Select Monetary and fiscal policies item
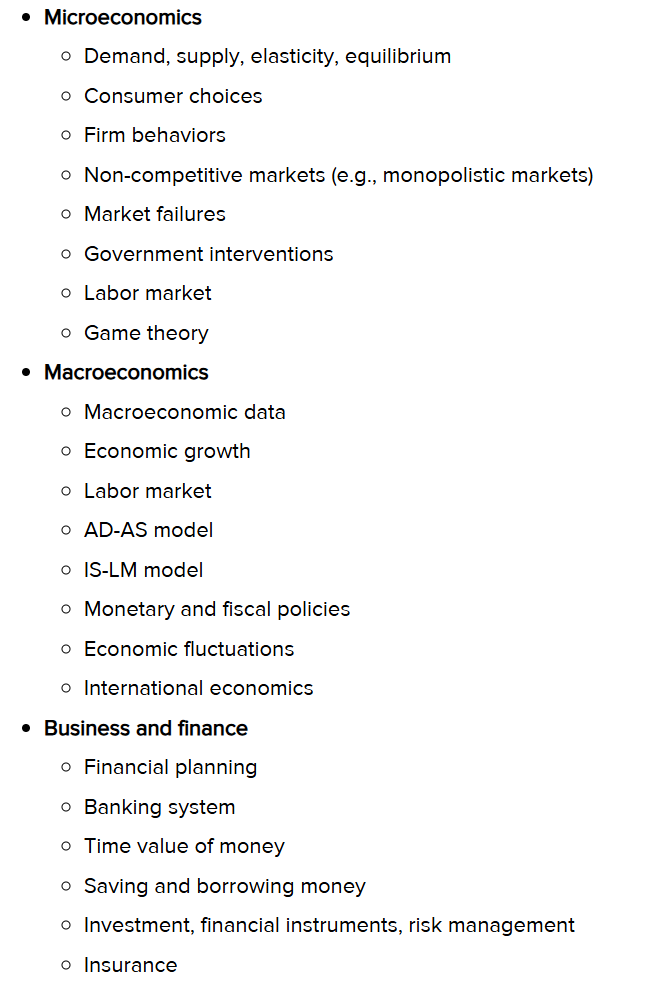The width and height of the screenshot is (664, 981). click(x=217, y=609)
